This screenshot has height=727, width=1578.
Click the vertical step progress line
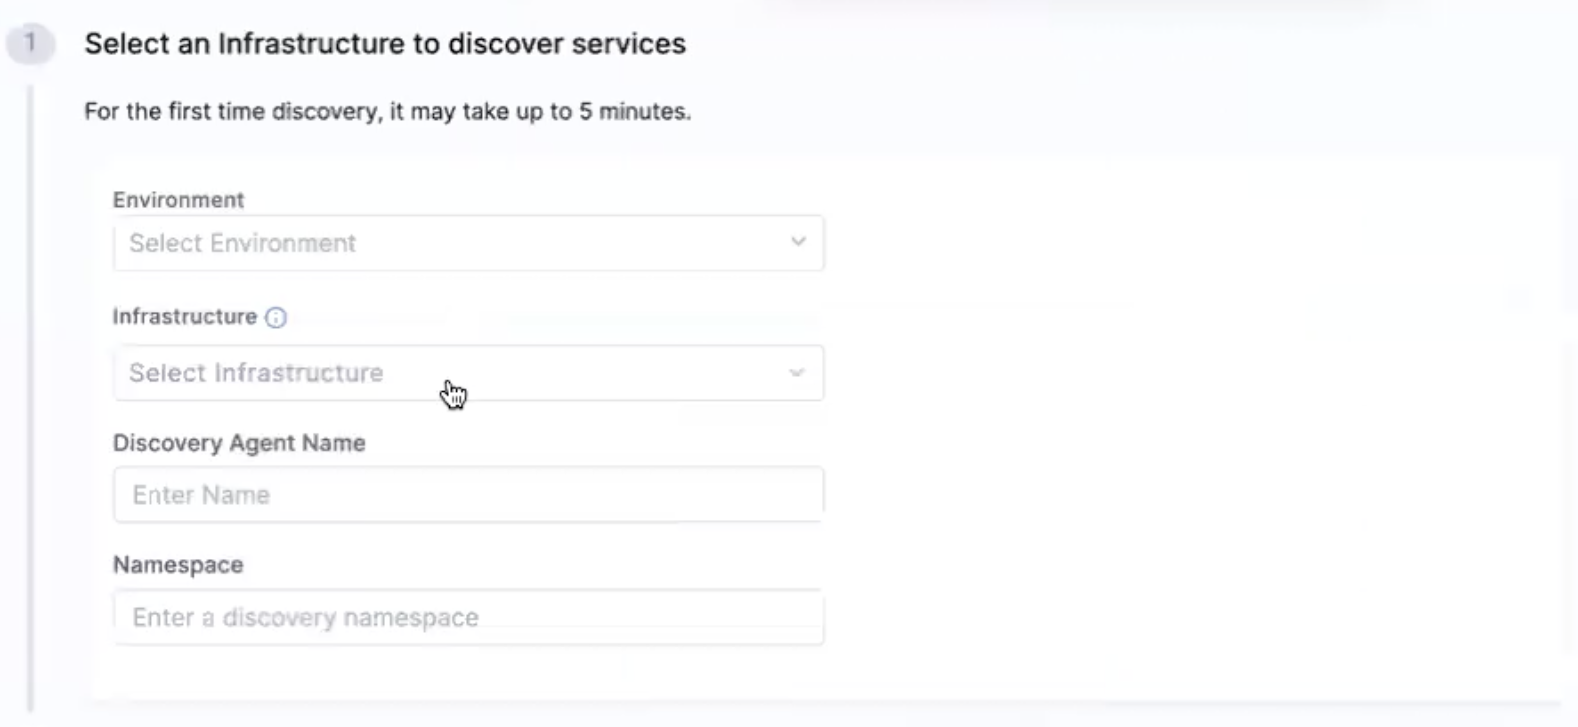30,400
